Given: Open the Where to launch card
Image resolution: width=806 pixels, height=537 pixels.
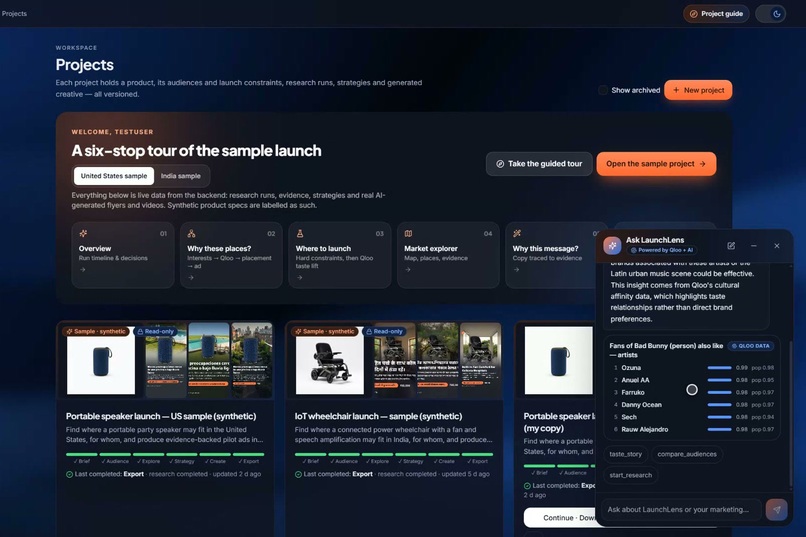Looking at the screenshot, I should [x=340, y=255].
